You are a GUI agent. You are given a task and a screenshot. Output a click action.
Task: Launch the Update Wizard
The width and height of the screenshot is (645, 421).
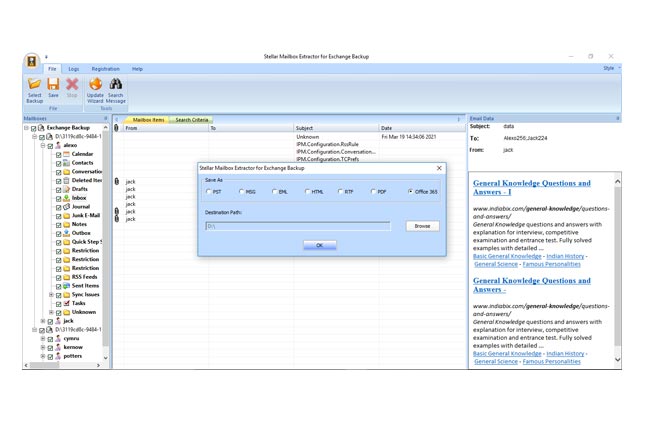95,90
